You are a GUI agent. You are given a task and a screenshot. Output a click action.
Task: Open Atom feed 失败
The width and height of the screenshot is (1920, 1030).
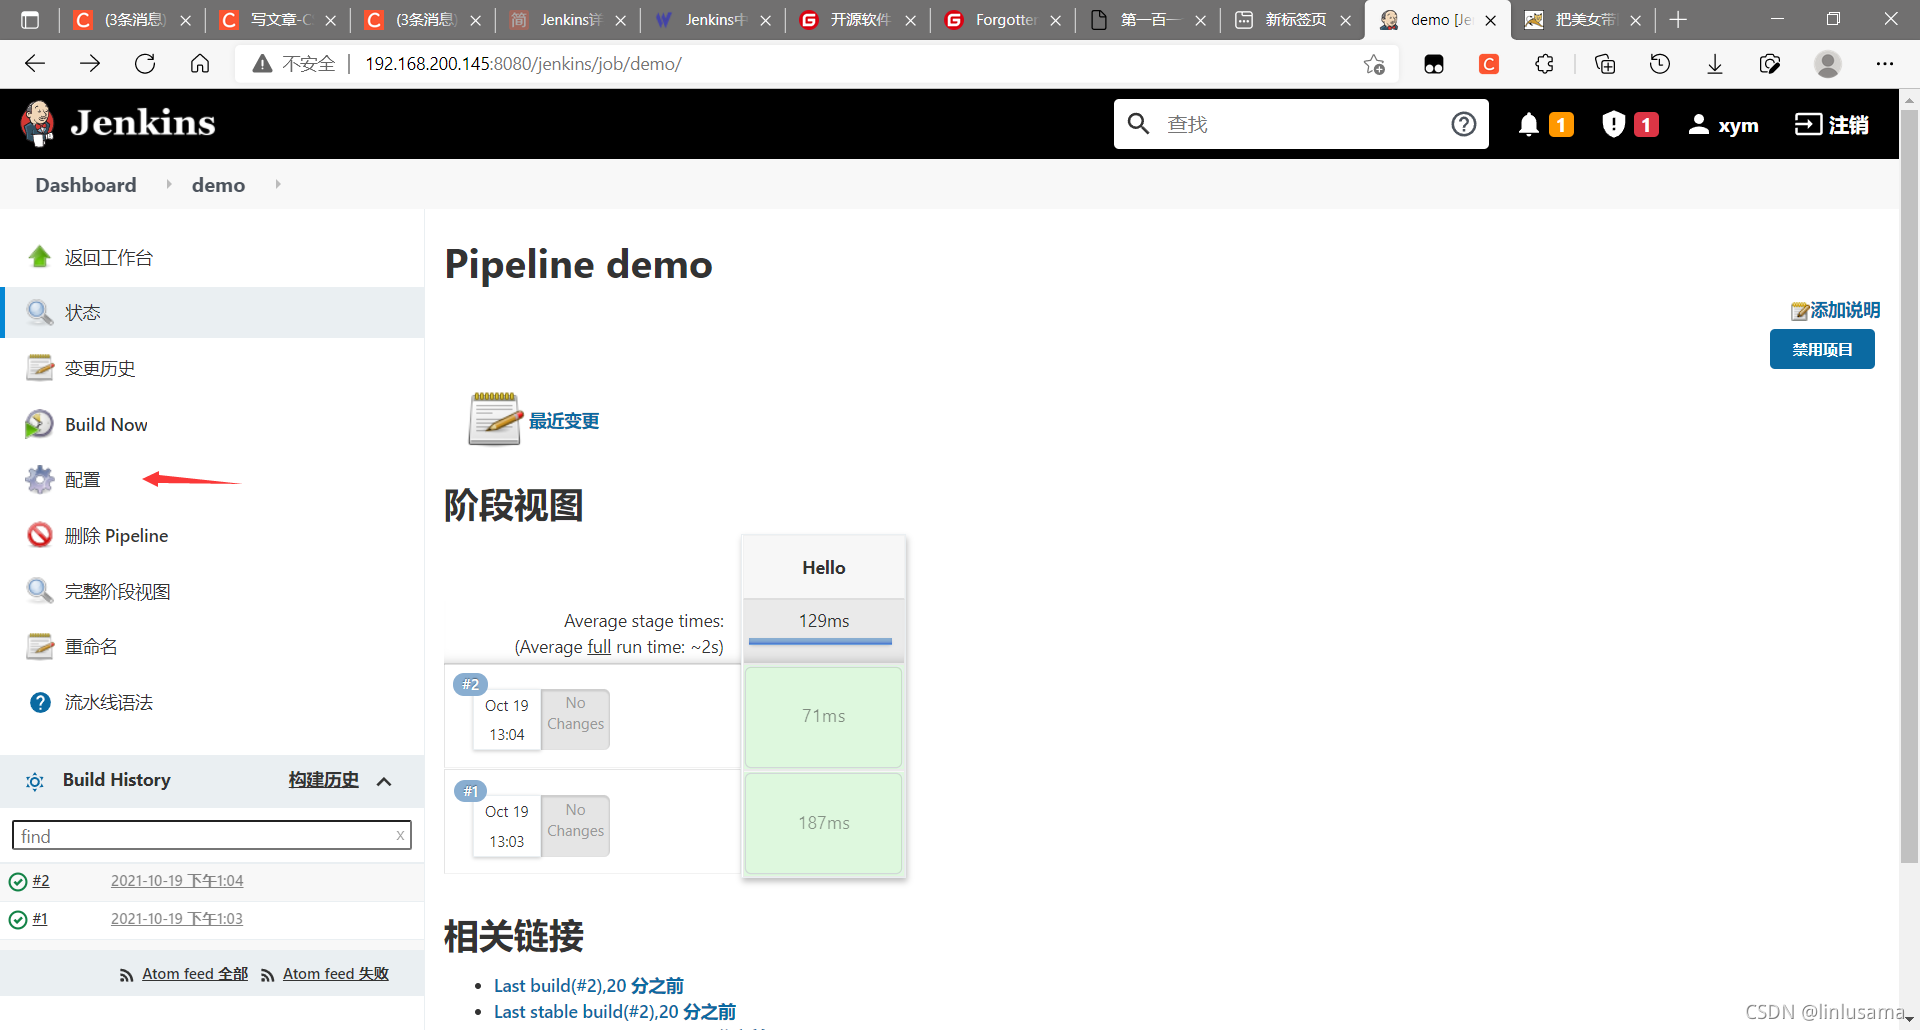click(x=336, y=974)
